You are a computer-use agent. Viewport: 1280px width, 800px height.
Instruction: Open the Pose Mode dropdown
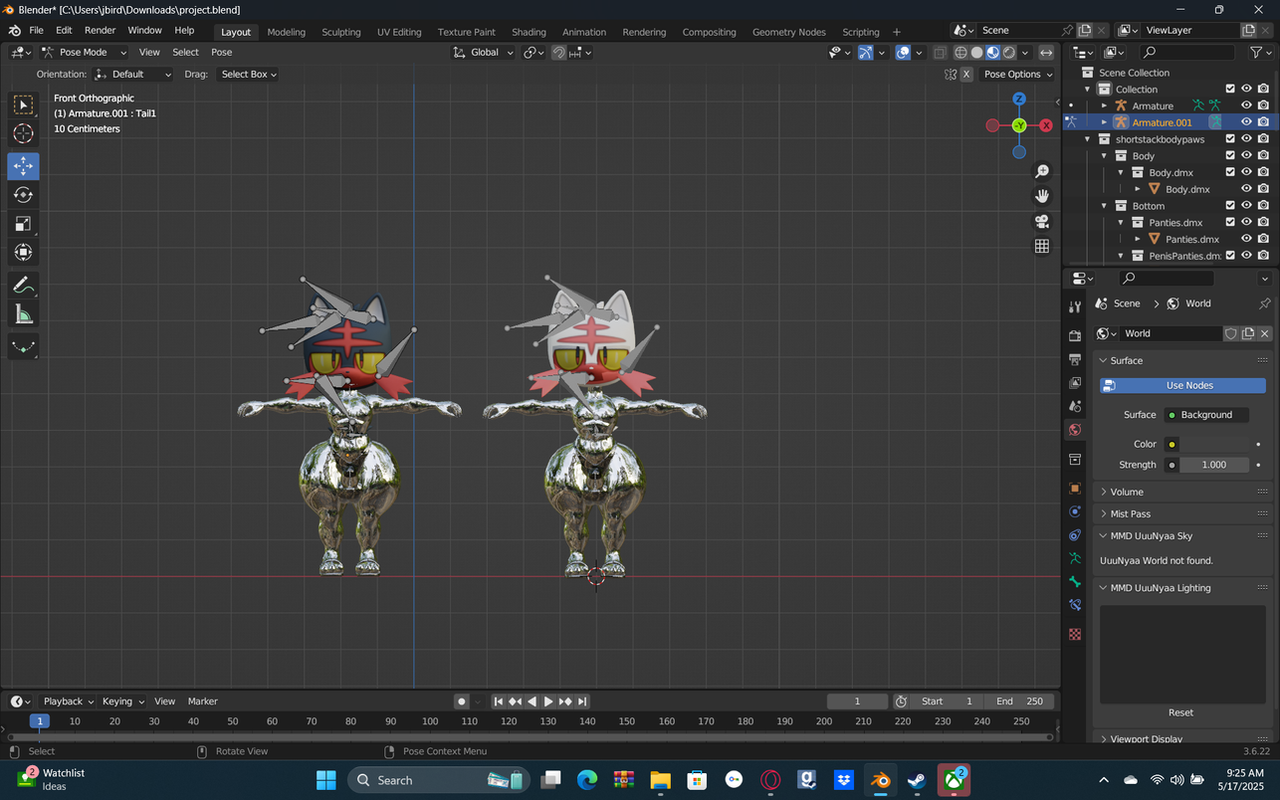click(x=84, y=52)
